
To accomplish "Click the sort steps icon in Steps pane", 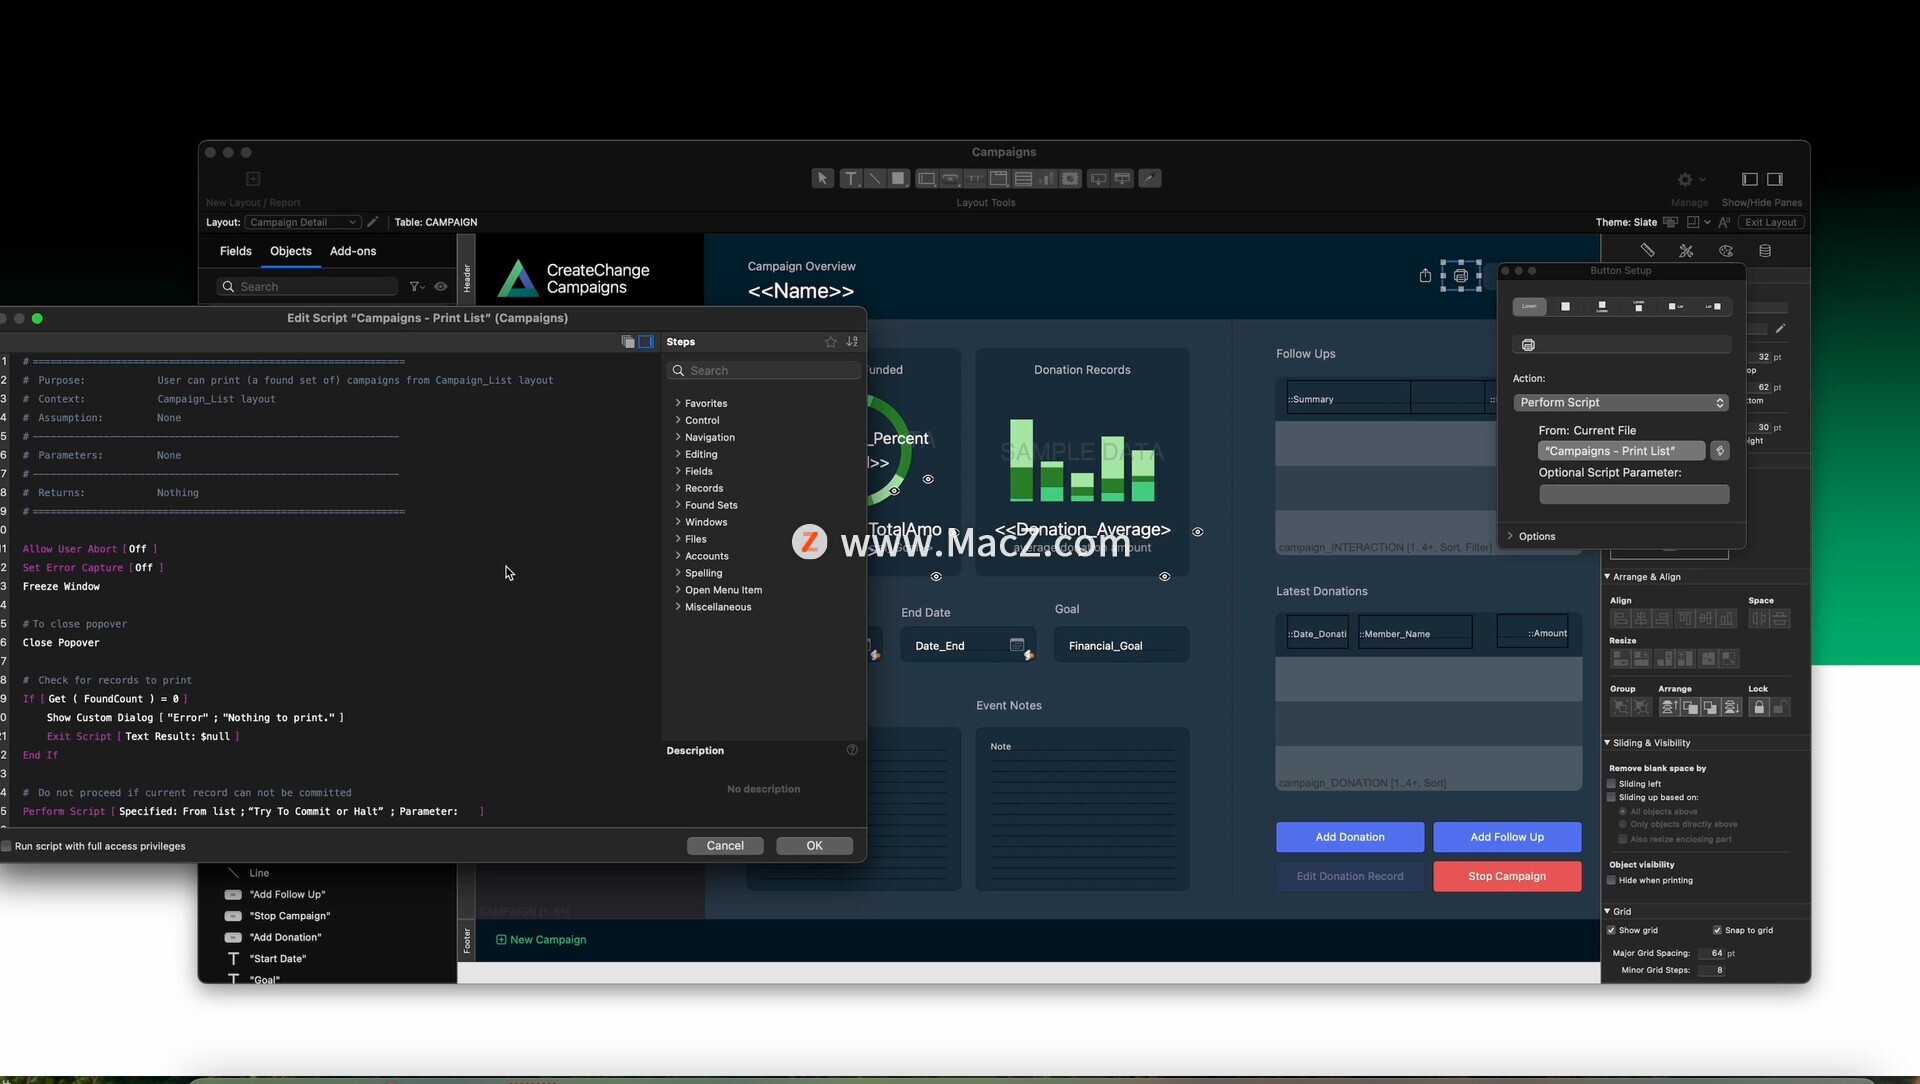I will (x=852, y=342).
